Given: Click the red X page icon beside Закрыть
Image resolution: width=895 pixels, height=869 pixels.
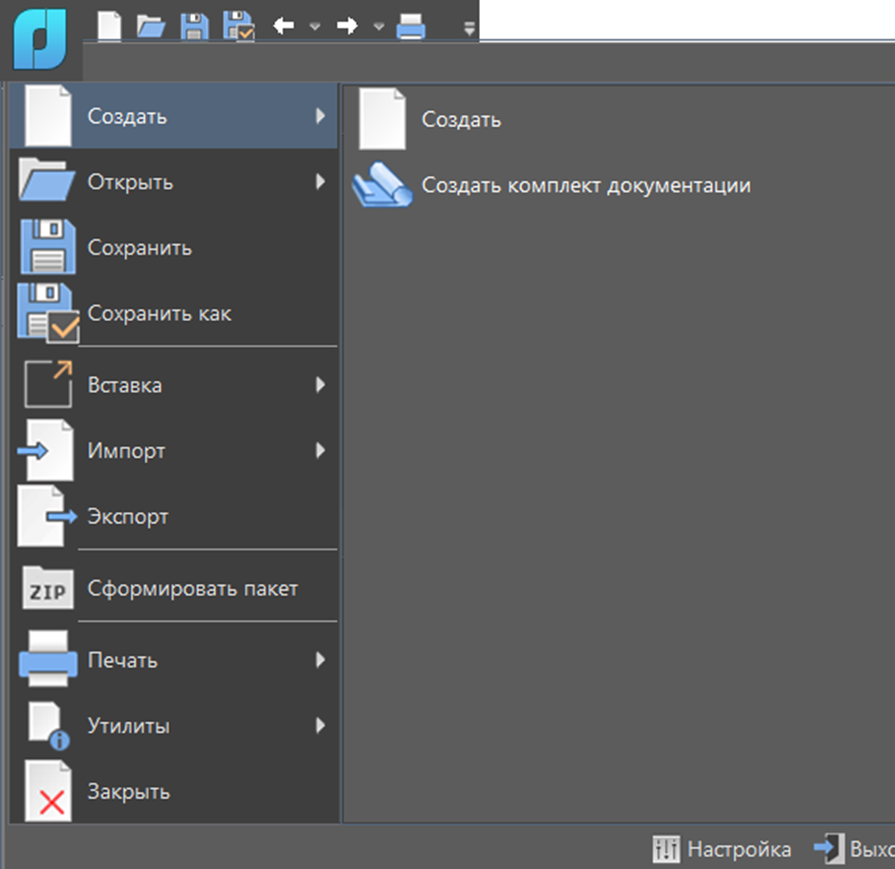Looking at the screenshot, I should point(48,791).
